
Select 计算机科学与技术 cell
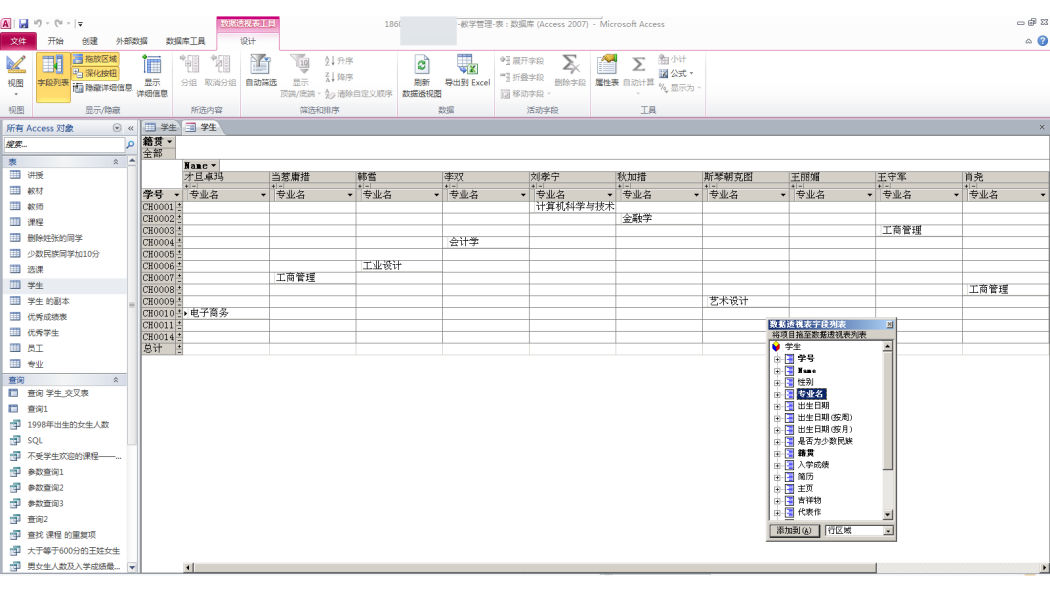tap(573, 207)
